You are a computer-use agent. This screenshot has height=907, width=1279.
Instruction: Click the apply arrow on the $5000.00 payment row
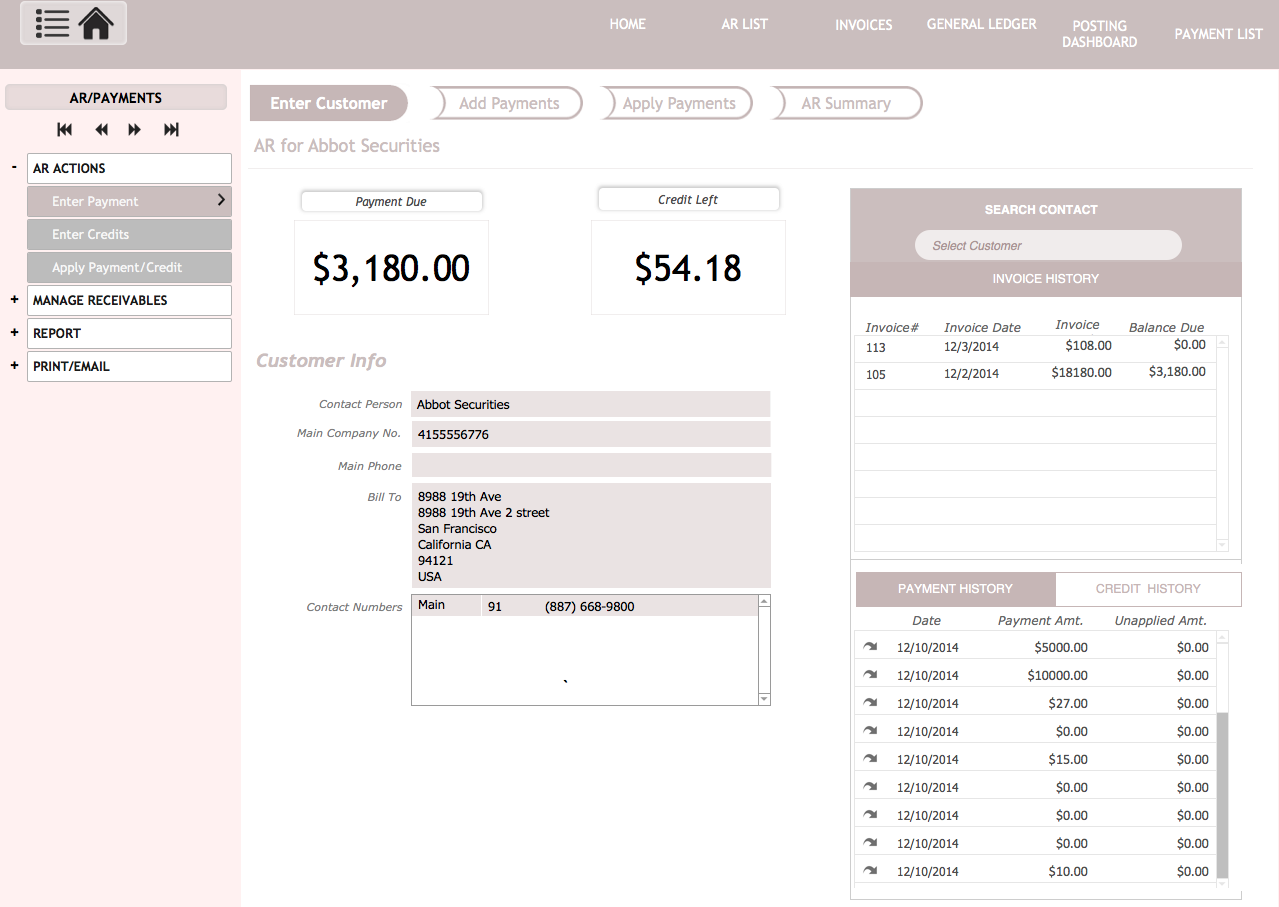tap(869, 646)
